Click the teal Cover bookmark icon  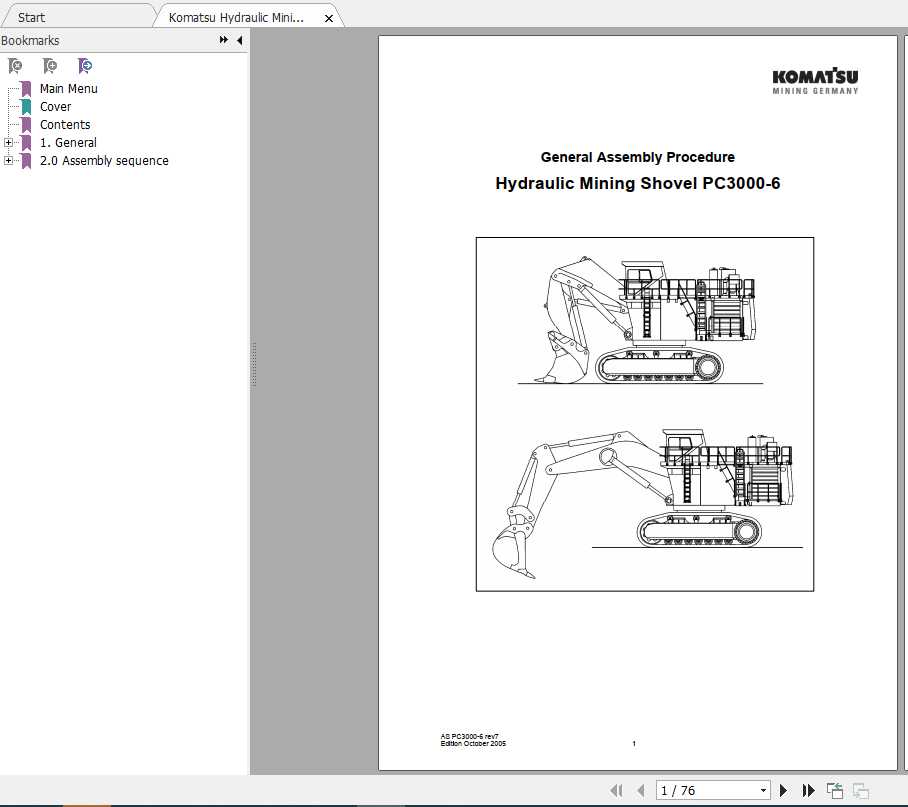(26, 107)
